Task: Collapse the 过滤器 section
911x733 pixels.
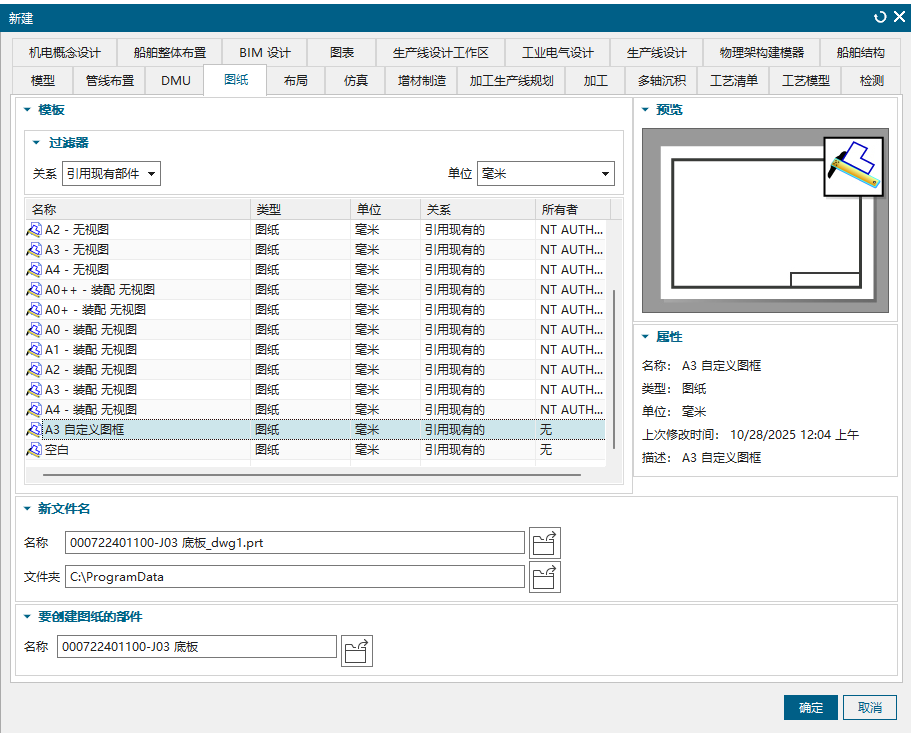Action: 36,142
